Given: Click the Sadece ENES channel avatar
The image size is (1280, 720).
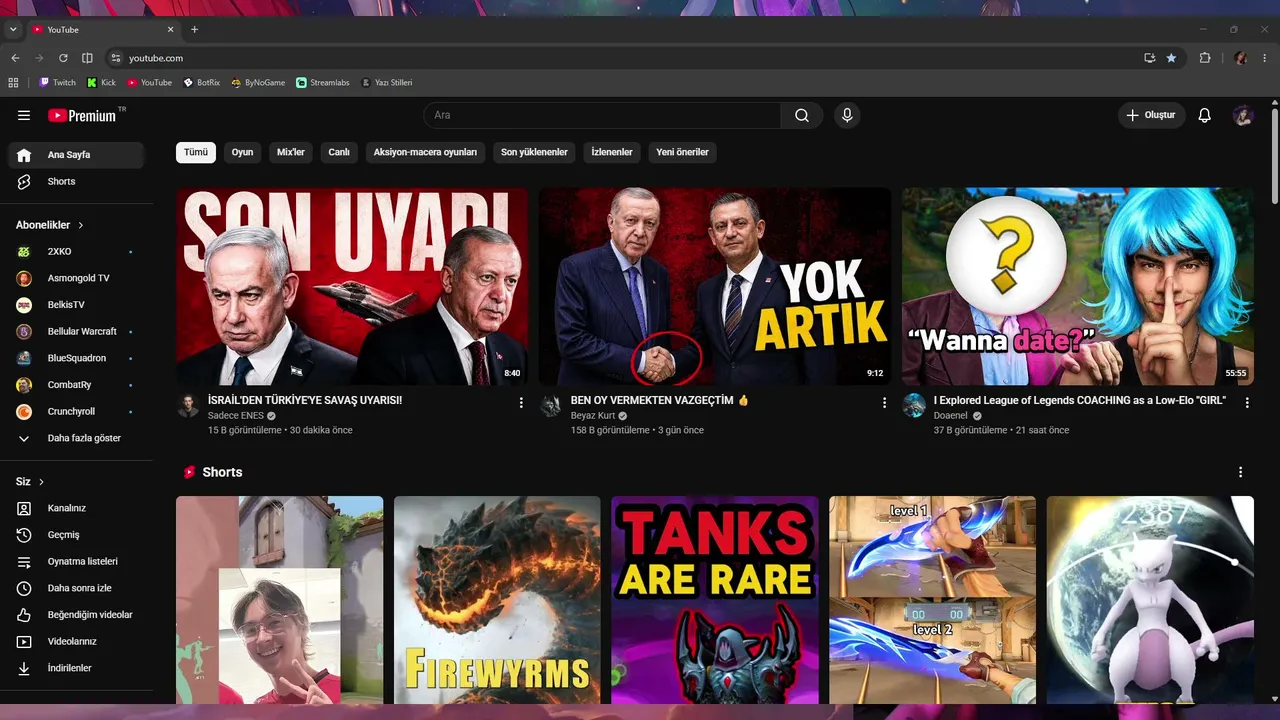Looking at the screenshot, I should pyautogui.click(x=188, y=405).
